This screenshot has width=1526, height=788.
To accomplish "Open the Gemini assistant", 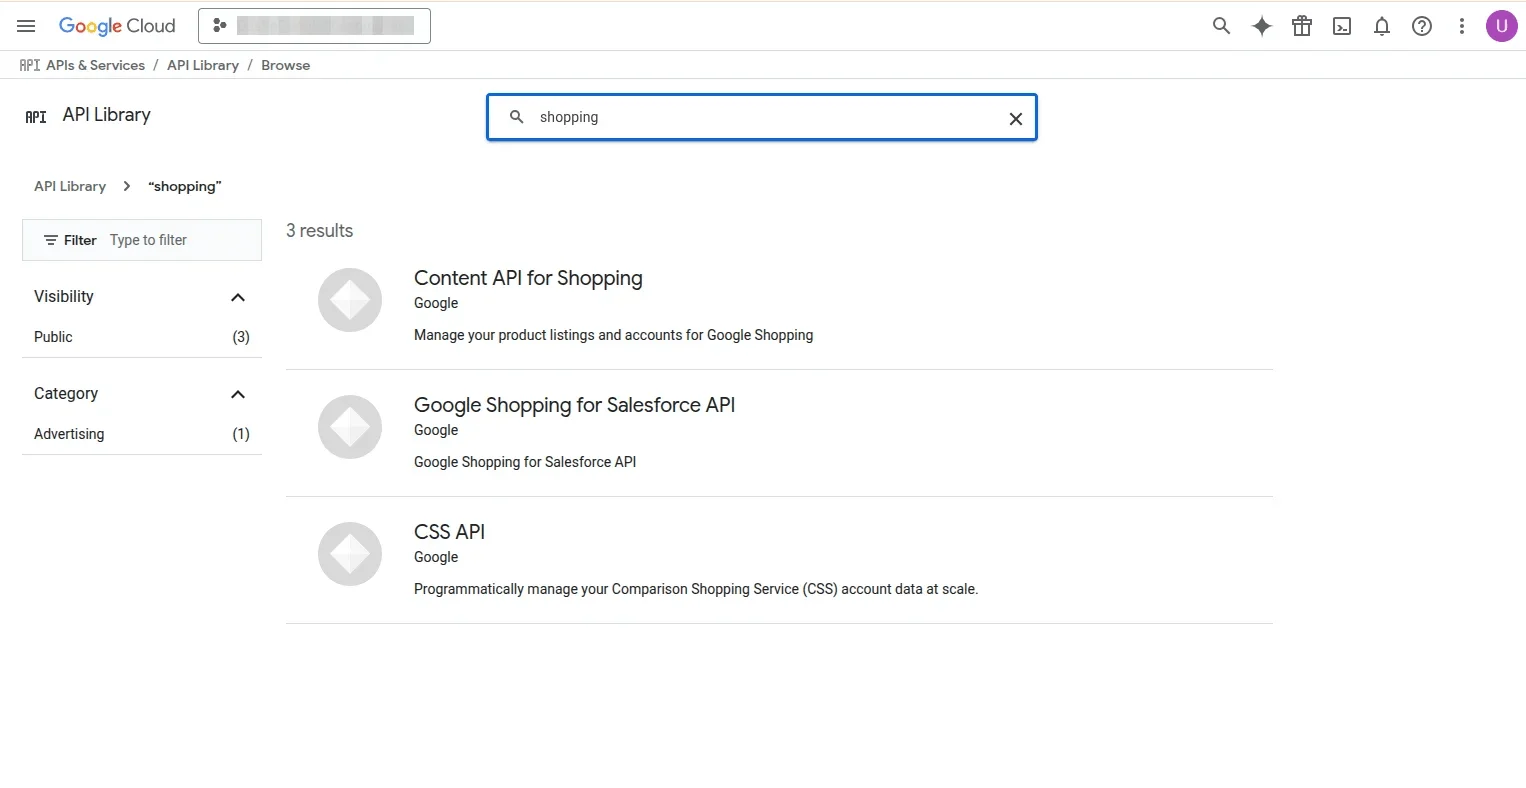I will click(x=1261, y=26).
